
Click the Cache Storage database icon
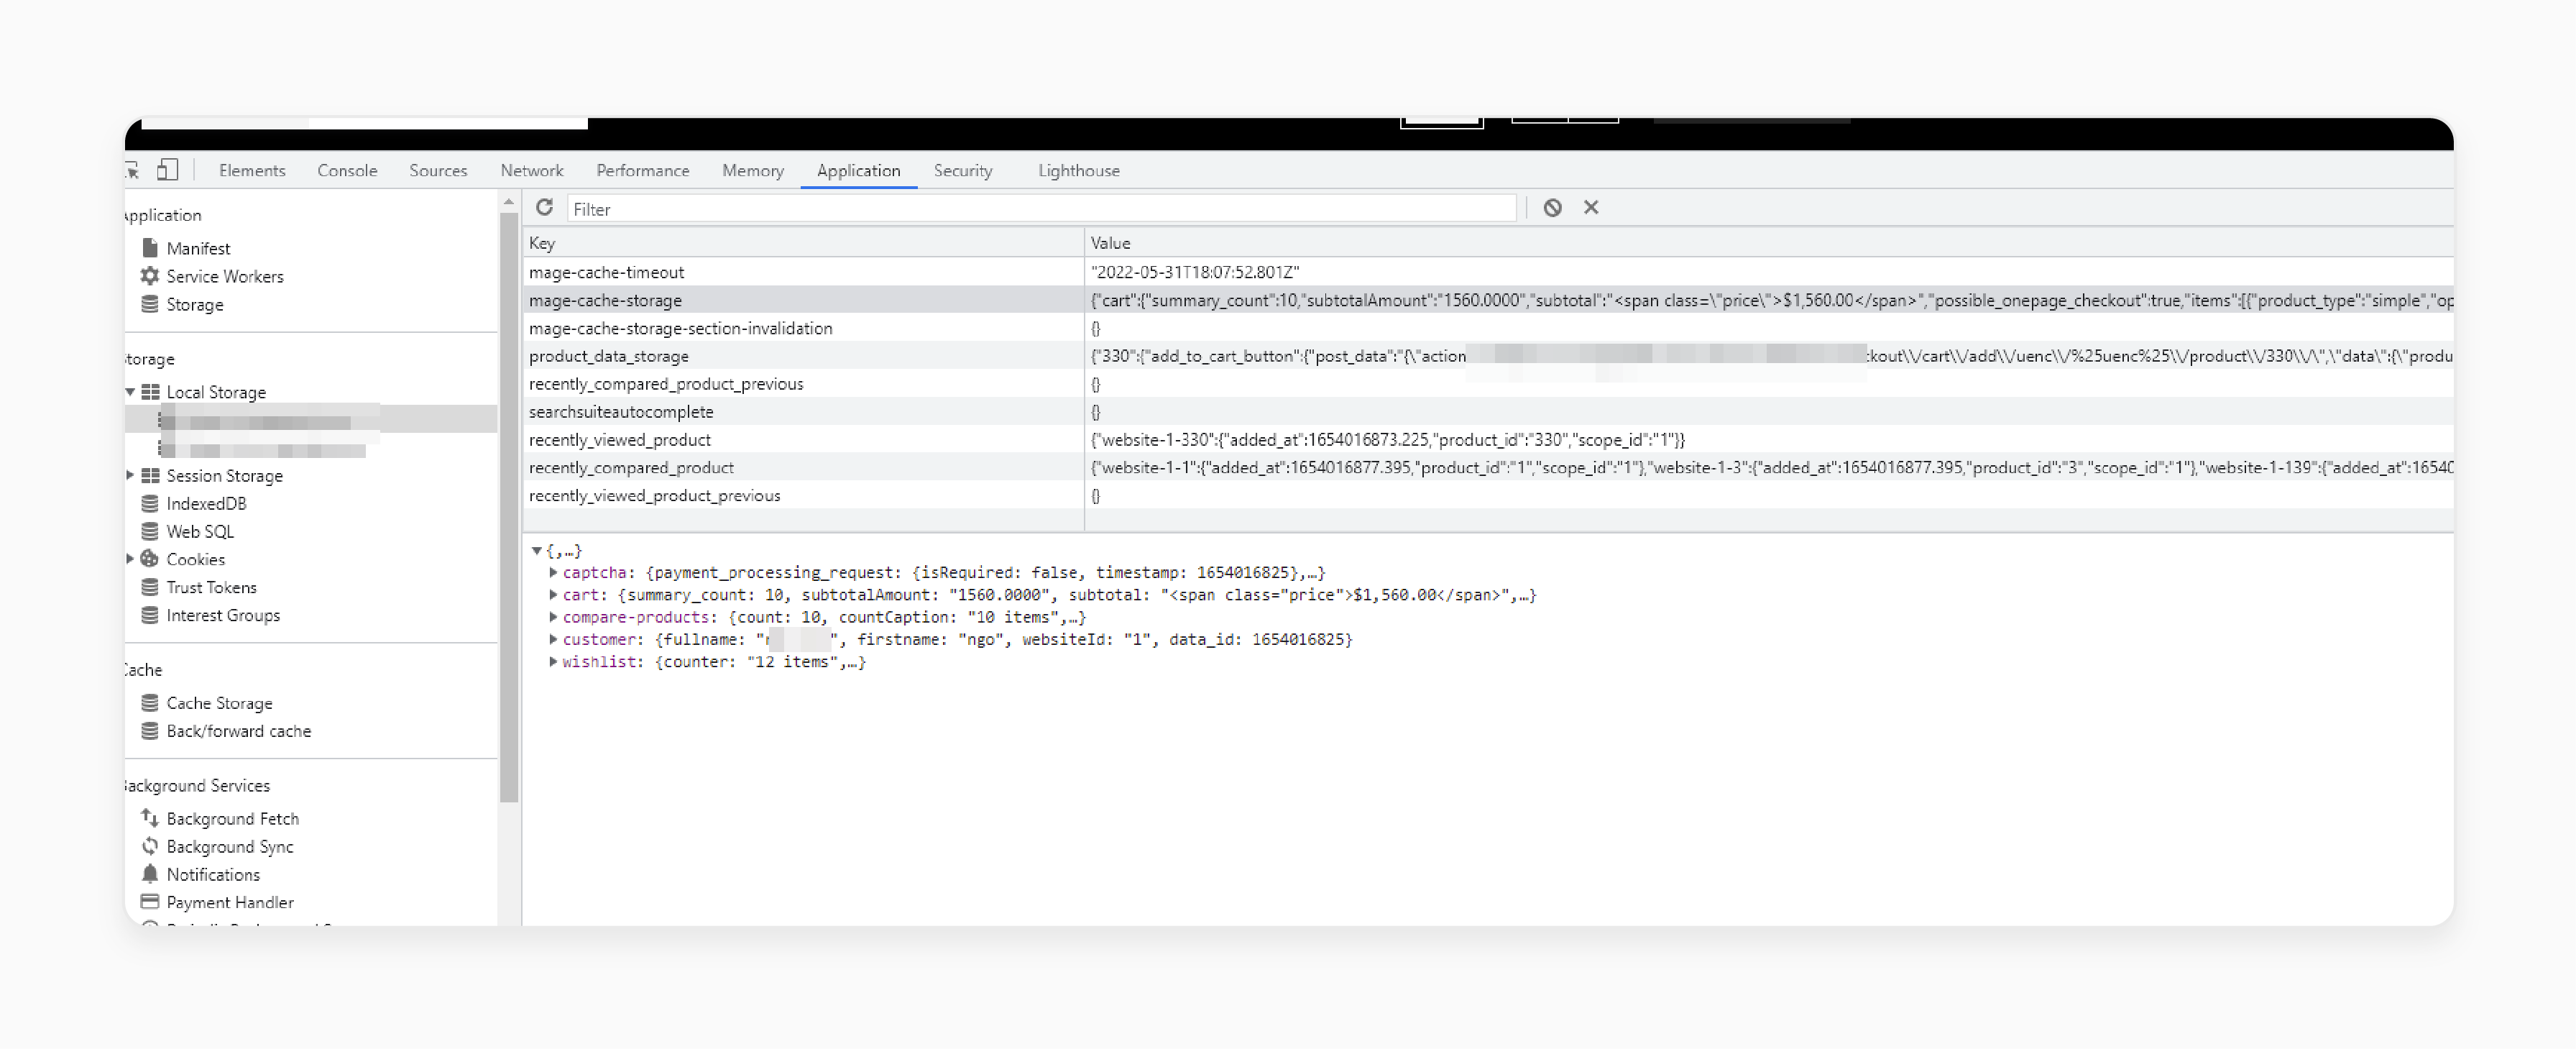tap(150, 702)
